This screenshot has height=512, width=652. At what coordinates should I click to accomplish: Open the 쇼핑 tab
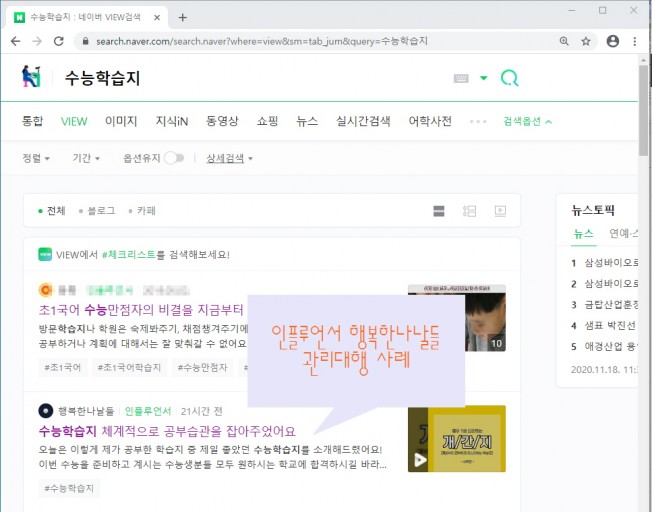point(267,121)
